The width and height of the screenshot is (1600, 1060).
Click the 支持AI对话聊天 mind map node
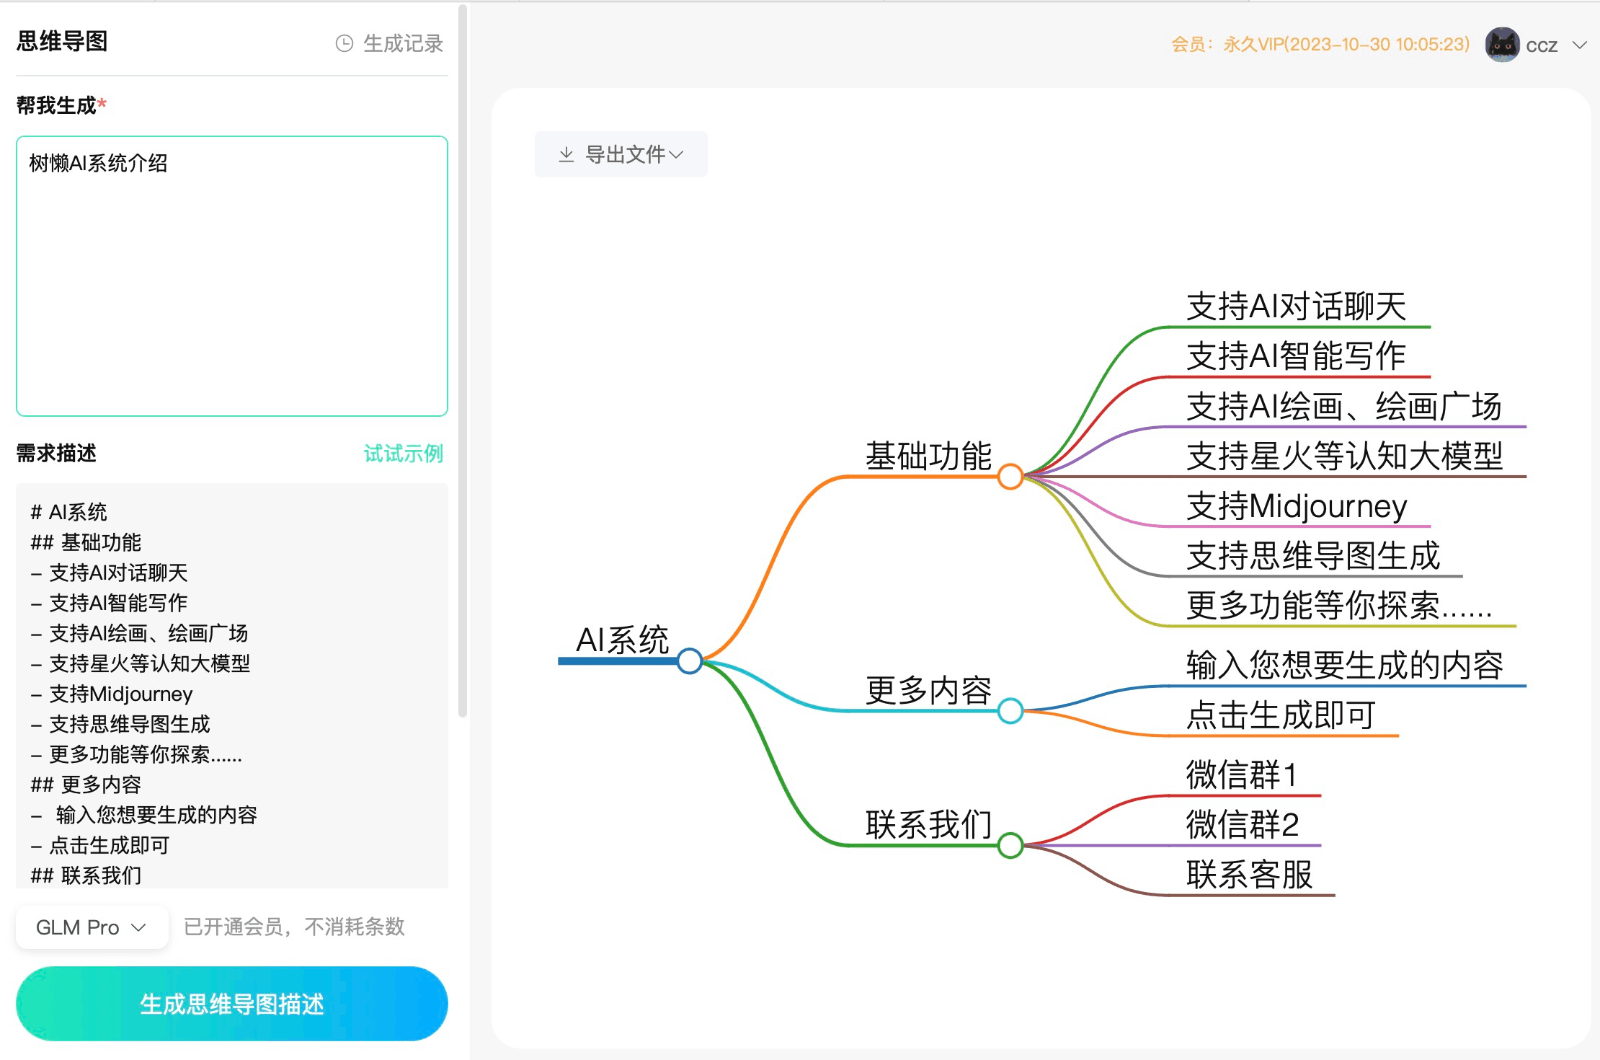pyautogui.click(x=1296, y=306)
